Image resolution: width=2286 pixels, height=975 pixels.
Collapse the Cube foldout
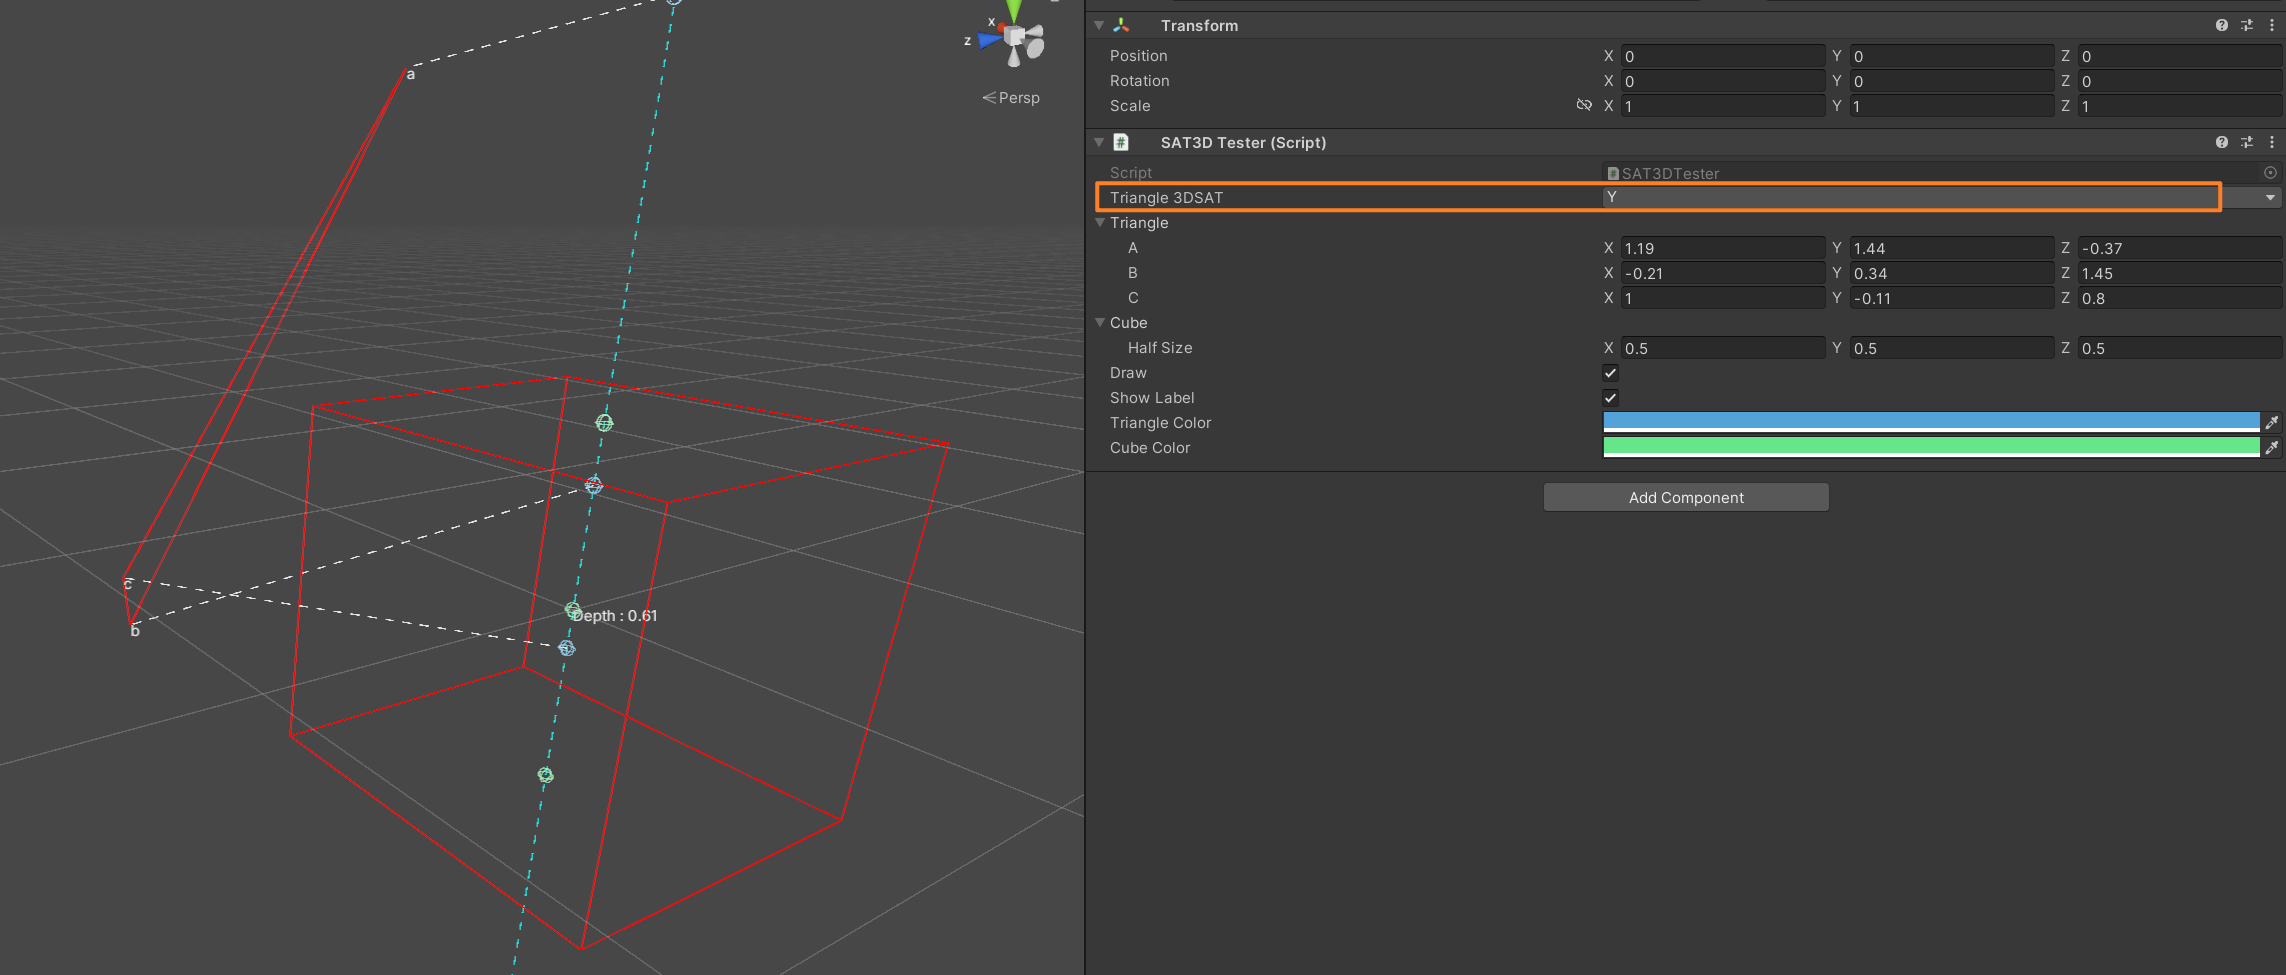pyautogui.click(x=1100, y=322)
